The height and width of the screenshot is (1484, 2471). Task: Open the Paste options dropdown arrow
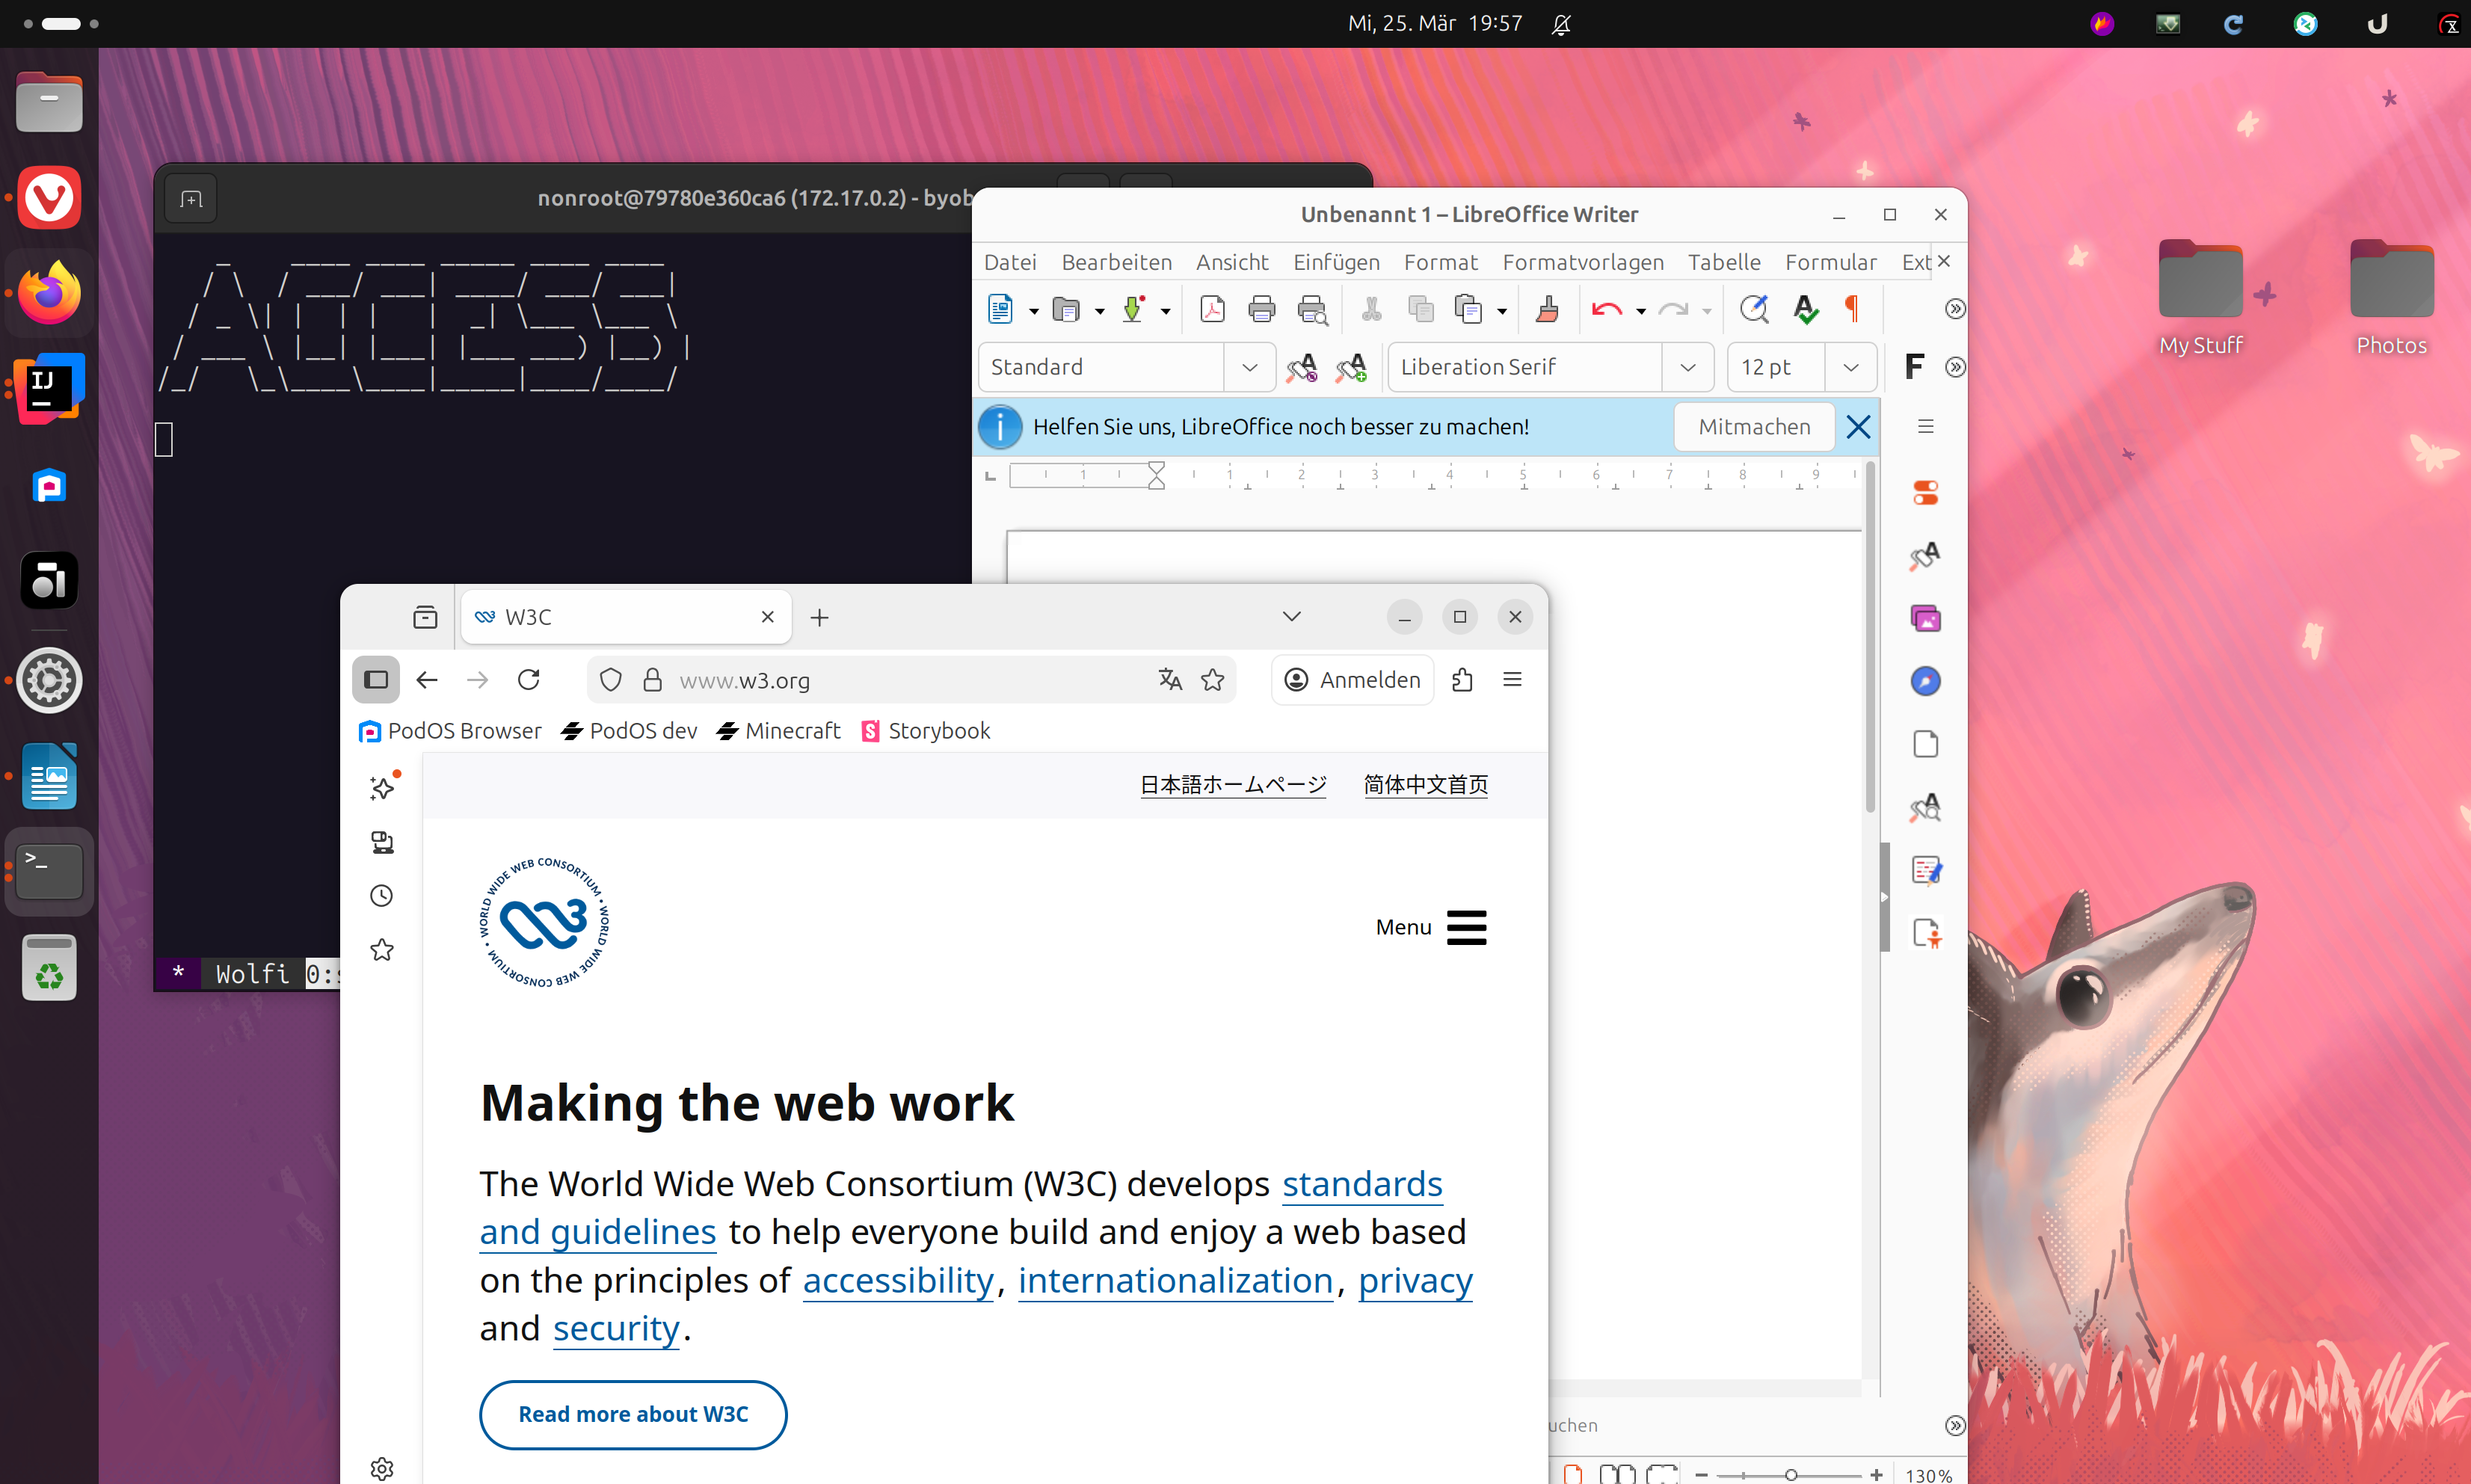coord(1502,311)
